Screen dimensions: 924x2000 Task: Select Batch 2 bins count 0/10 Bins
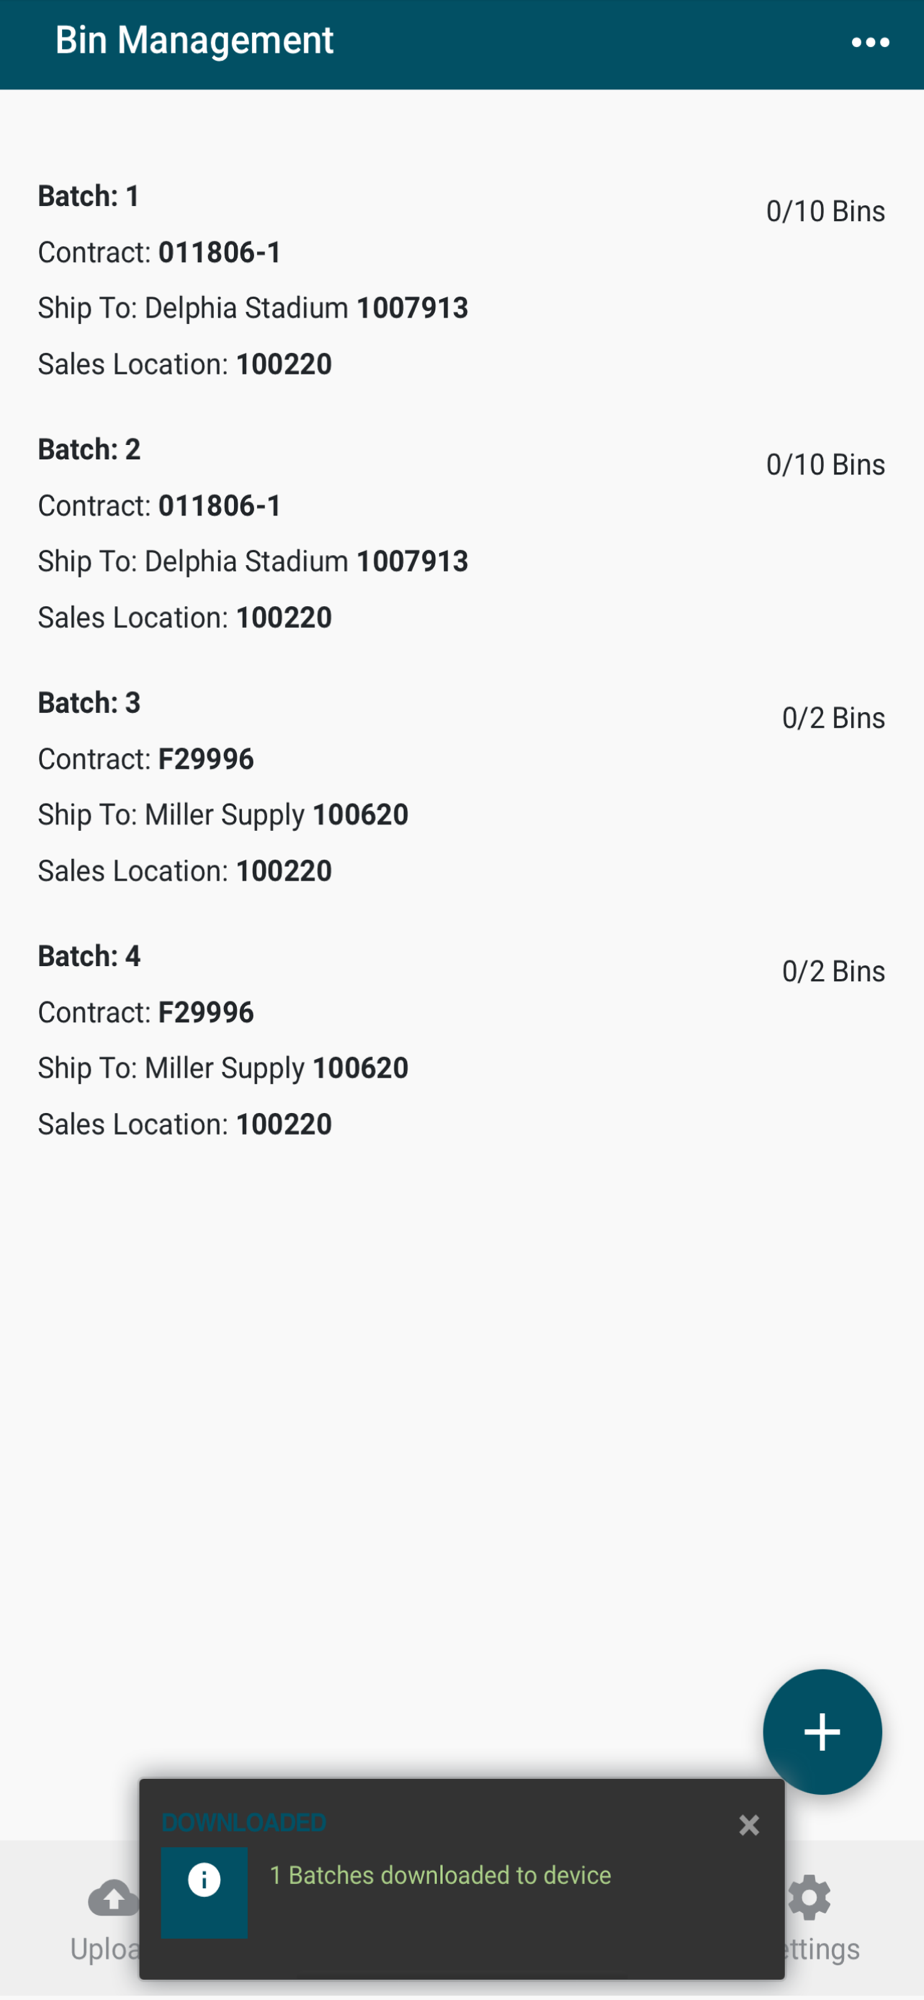click(825, 465)
